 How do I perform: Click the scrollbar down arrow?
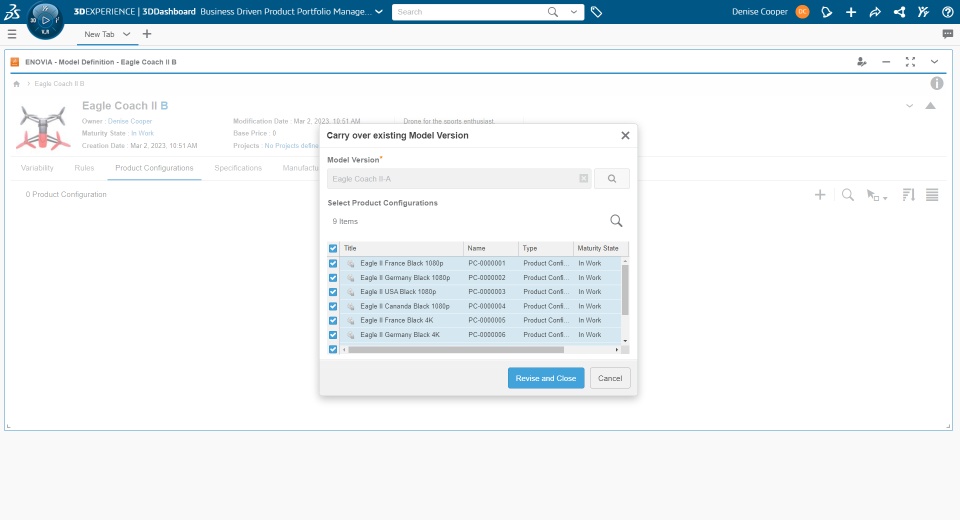coord(625,341)
